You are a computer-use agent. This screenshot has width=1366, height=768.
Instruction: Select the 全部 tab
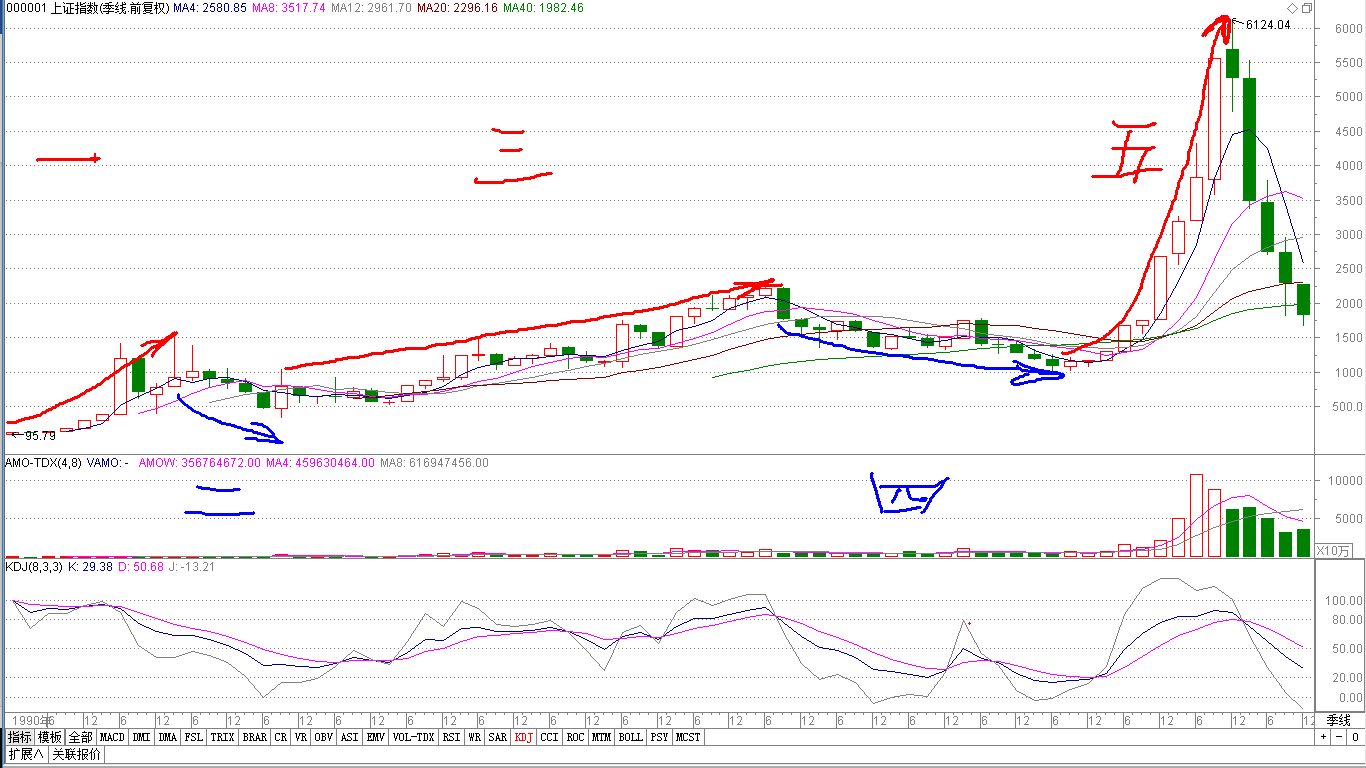(x=81, y=737)
